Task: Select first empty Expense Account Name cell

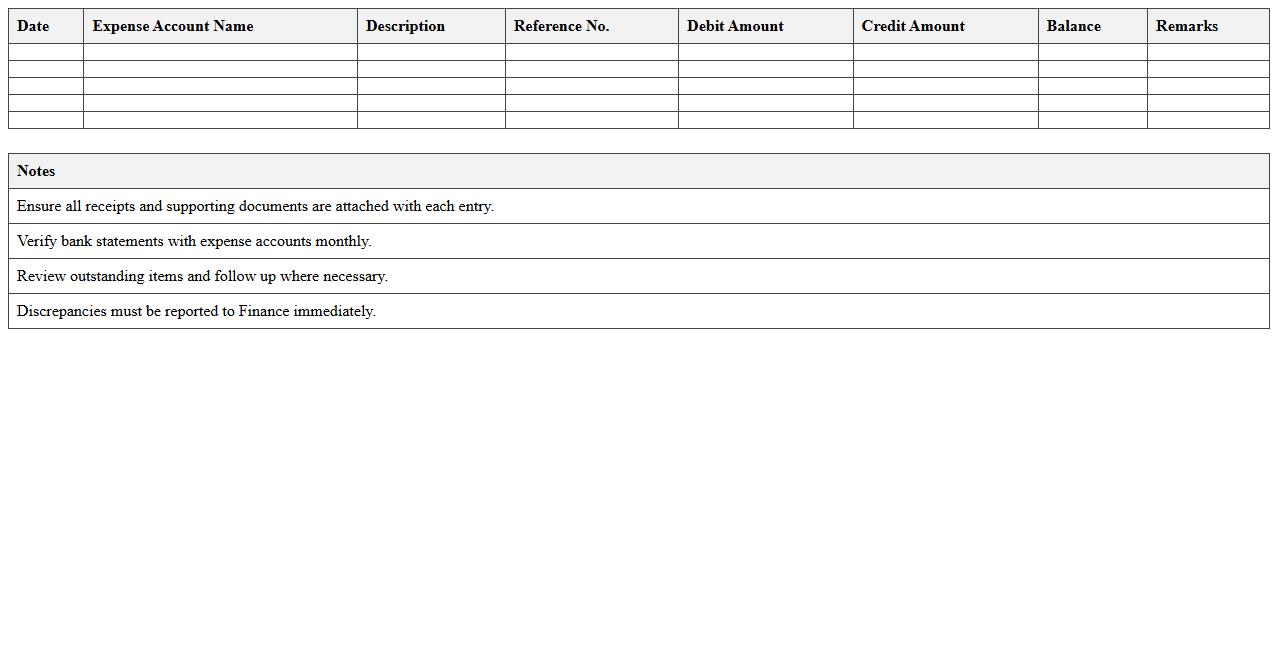Action: [x=220, y=52]
